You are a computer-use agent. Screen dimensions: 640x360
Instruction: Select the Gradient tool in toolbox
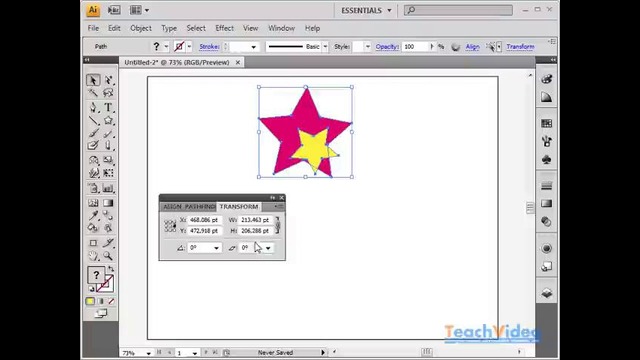coord(108,203)
